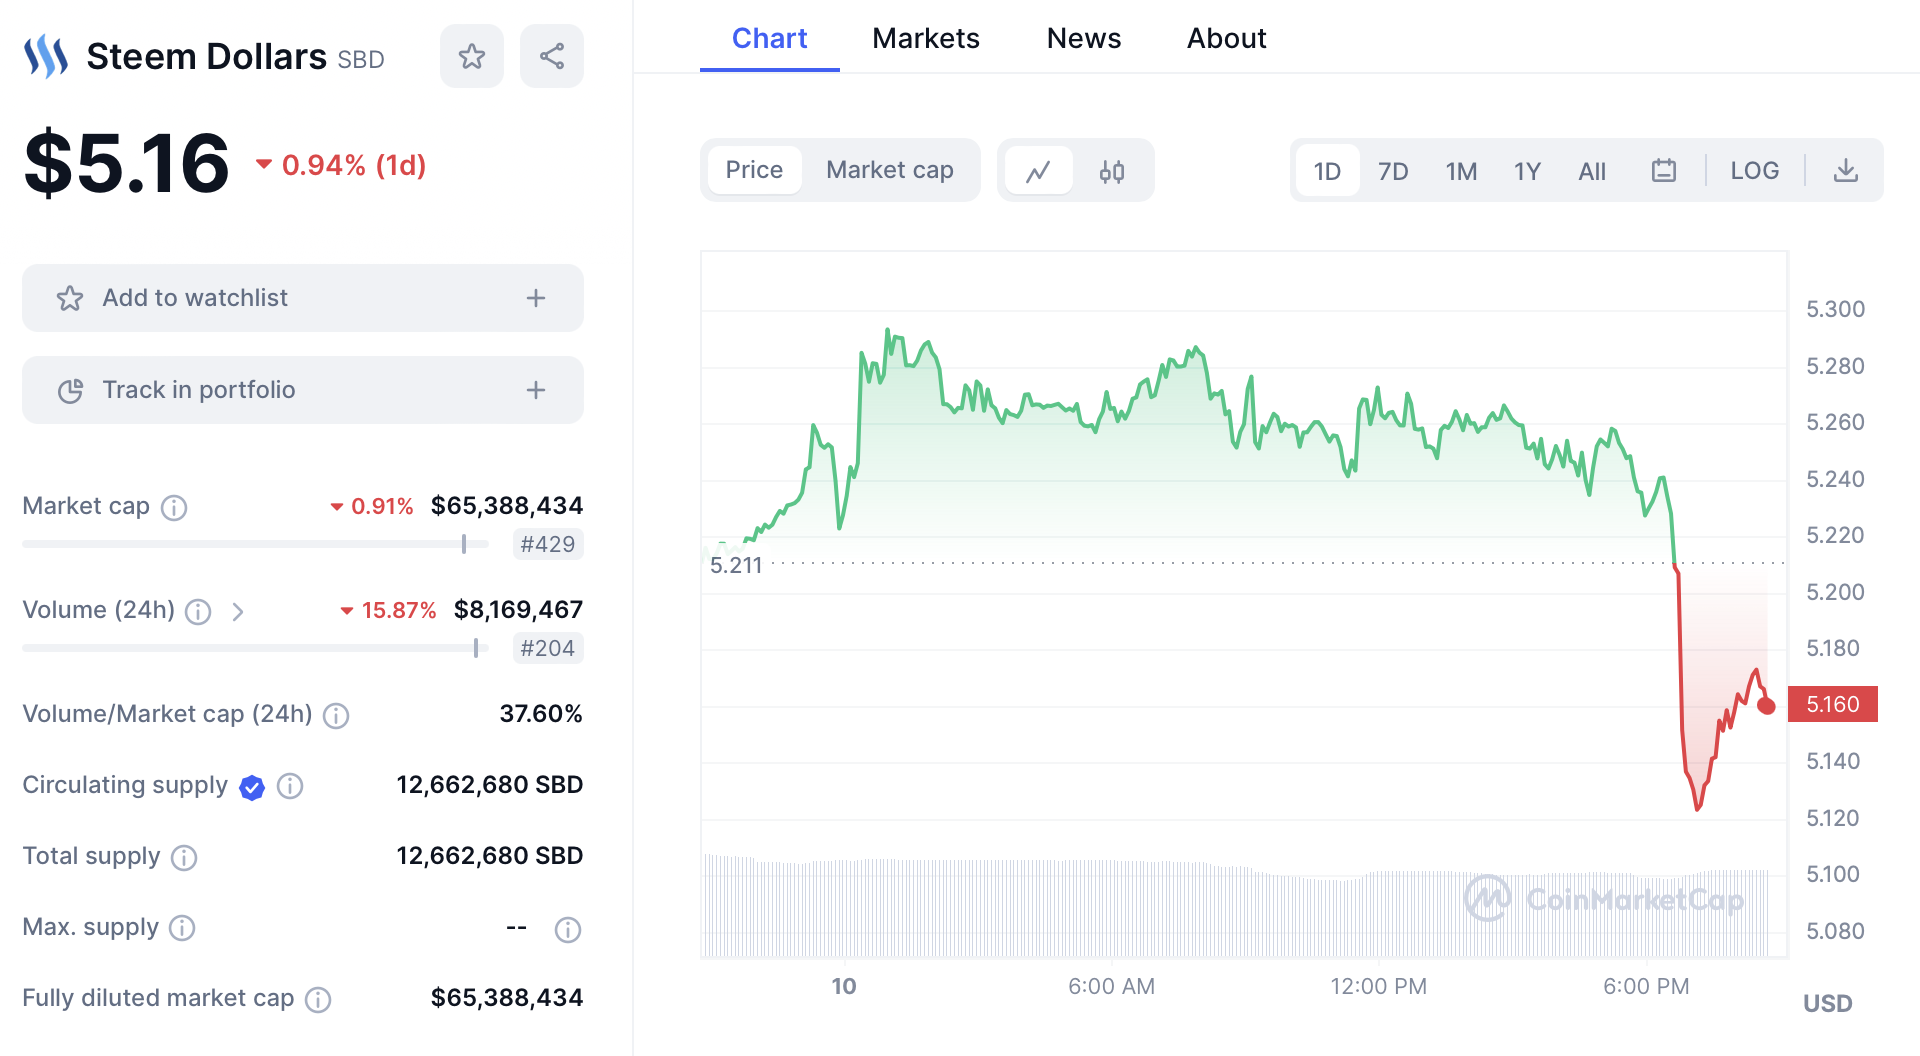1920x1056 pixels.
Task: Switch to the candlestick chart icon
Action: 1112,171
